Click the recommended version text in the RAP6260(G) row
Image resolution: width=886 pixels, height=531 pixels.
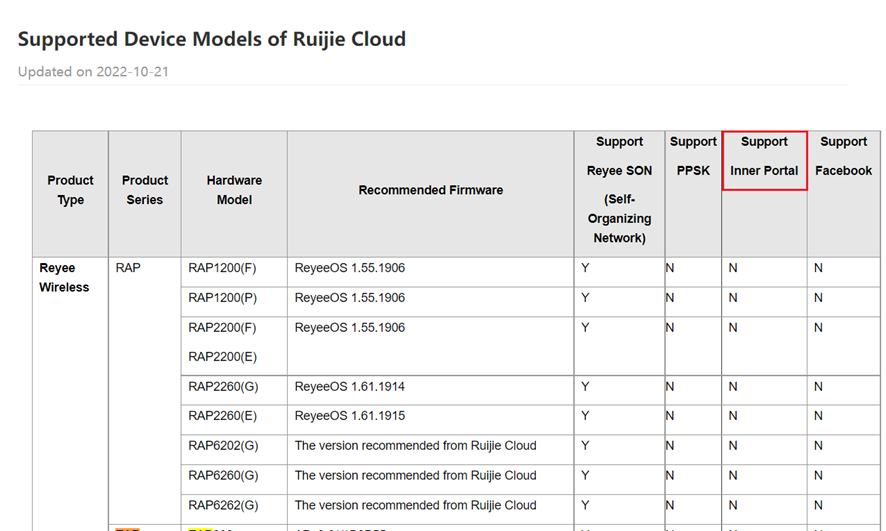tap(415, 476)
